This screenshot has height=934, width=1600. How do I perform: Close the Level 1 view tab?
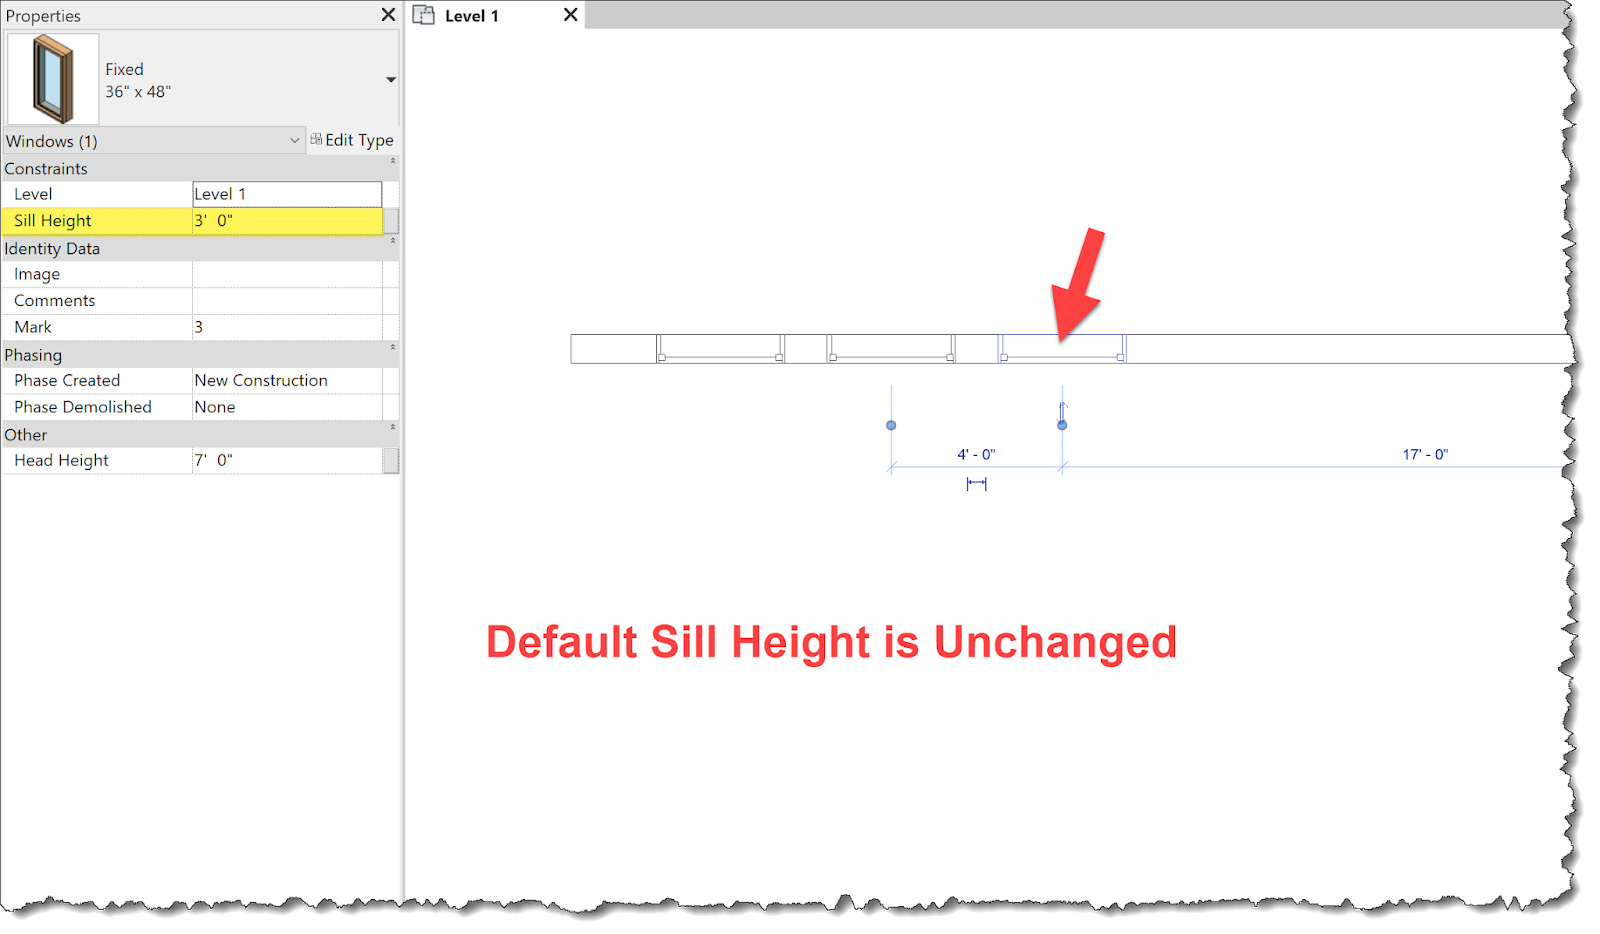coord(570,15)
